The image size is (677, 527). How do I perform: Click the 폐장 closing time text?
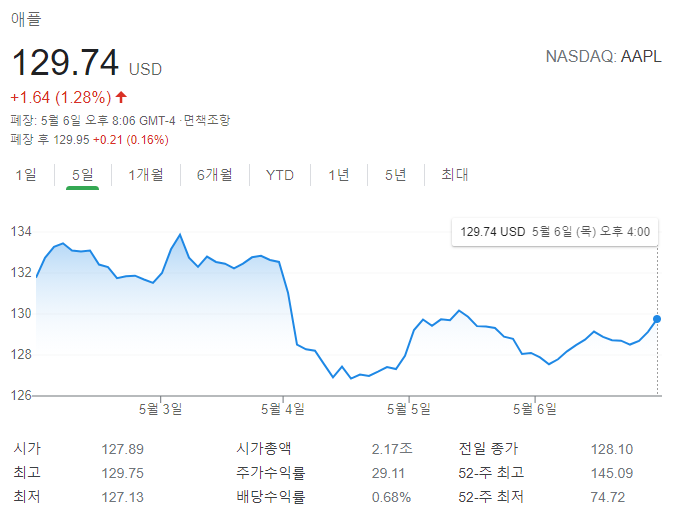pos(93,120)
